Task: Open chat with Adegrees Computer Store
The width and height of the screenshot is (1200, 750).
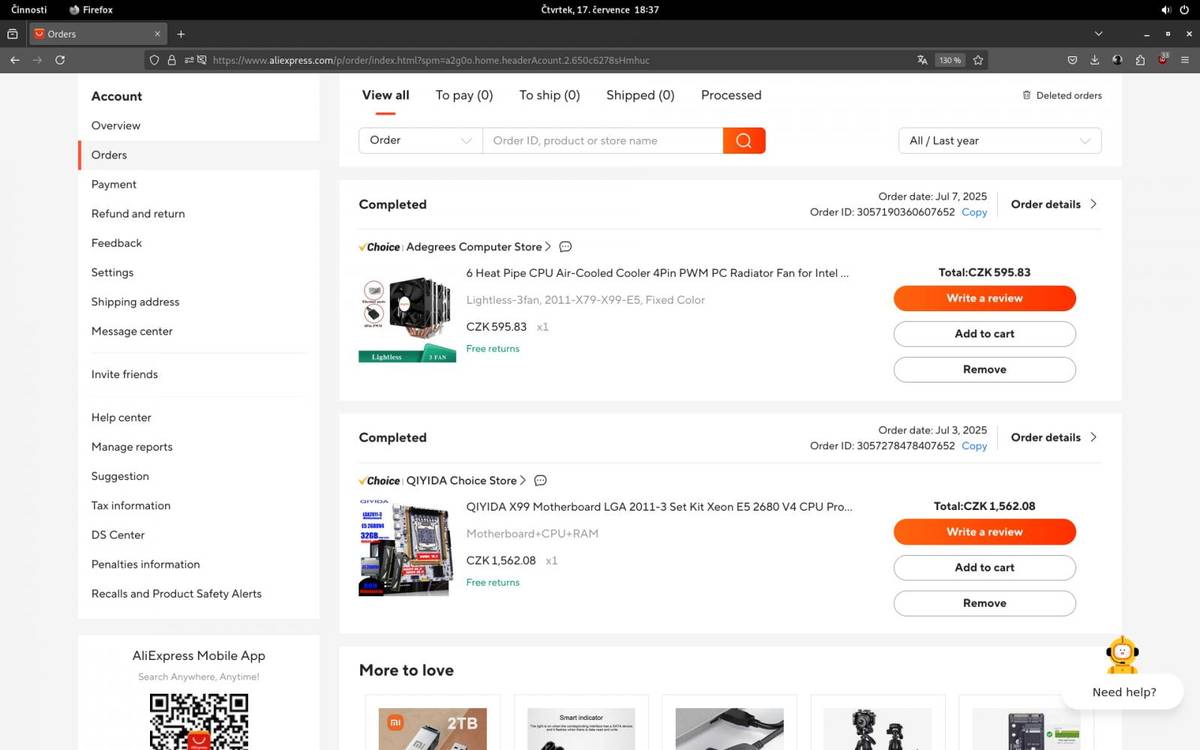Action: (x=565, y=247)
